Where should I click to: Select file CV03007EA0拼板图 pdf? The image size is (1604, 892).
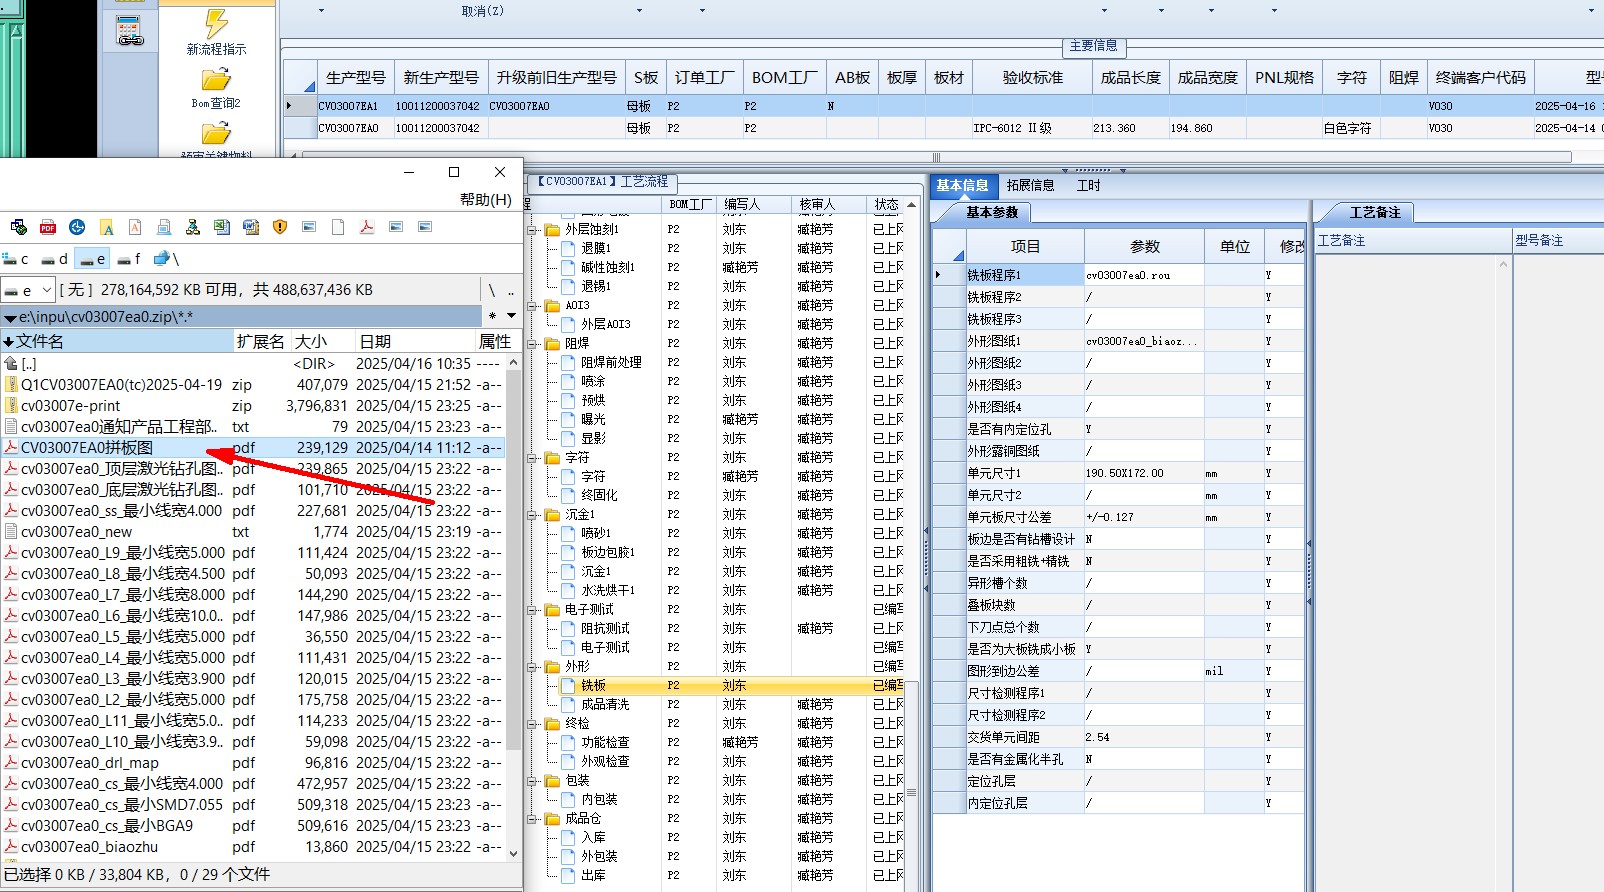click(x=253, y=448)
